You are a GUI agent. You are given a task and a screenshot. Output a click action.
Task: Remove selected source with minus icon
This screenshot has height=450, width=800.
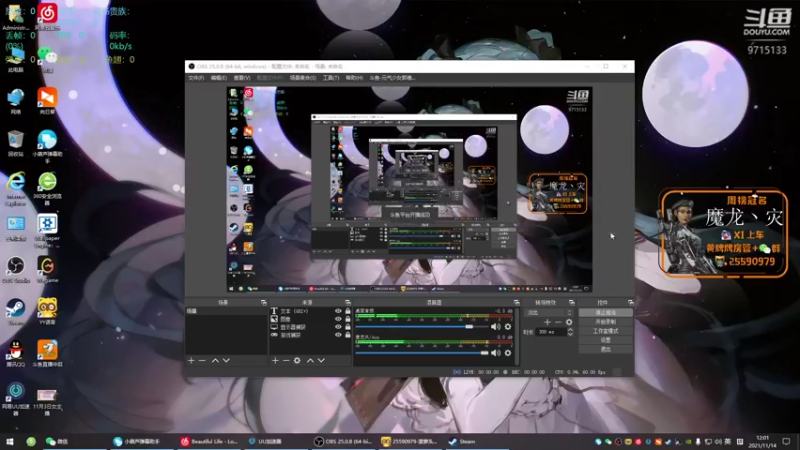tap(286, 360)
